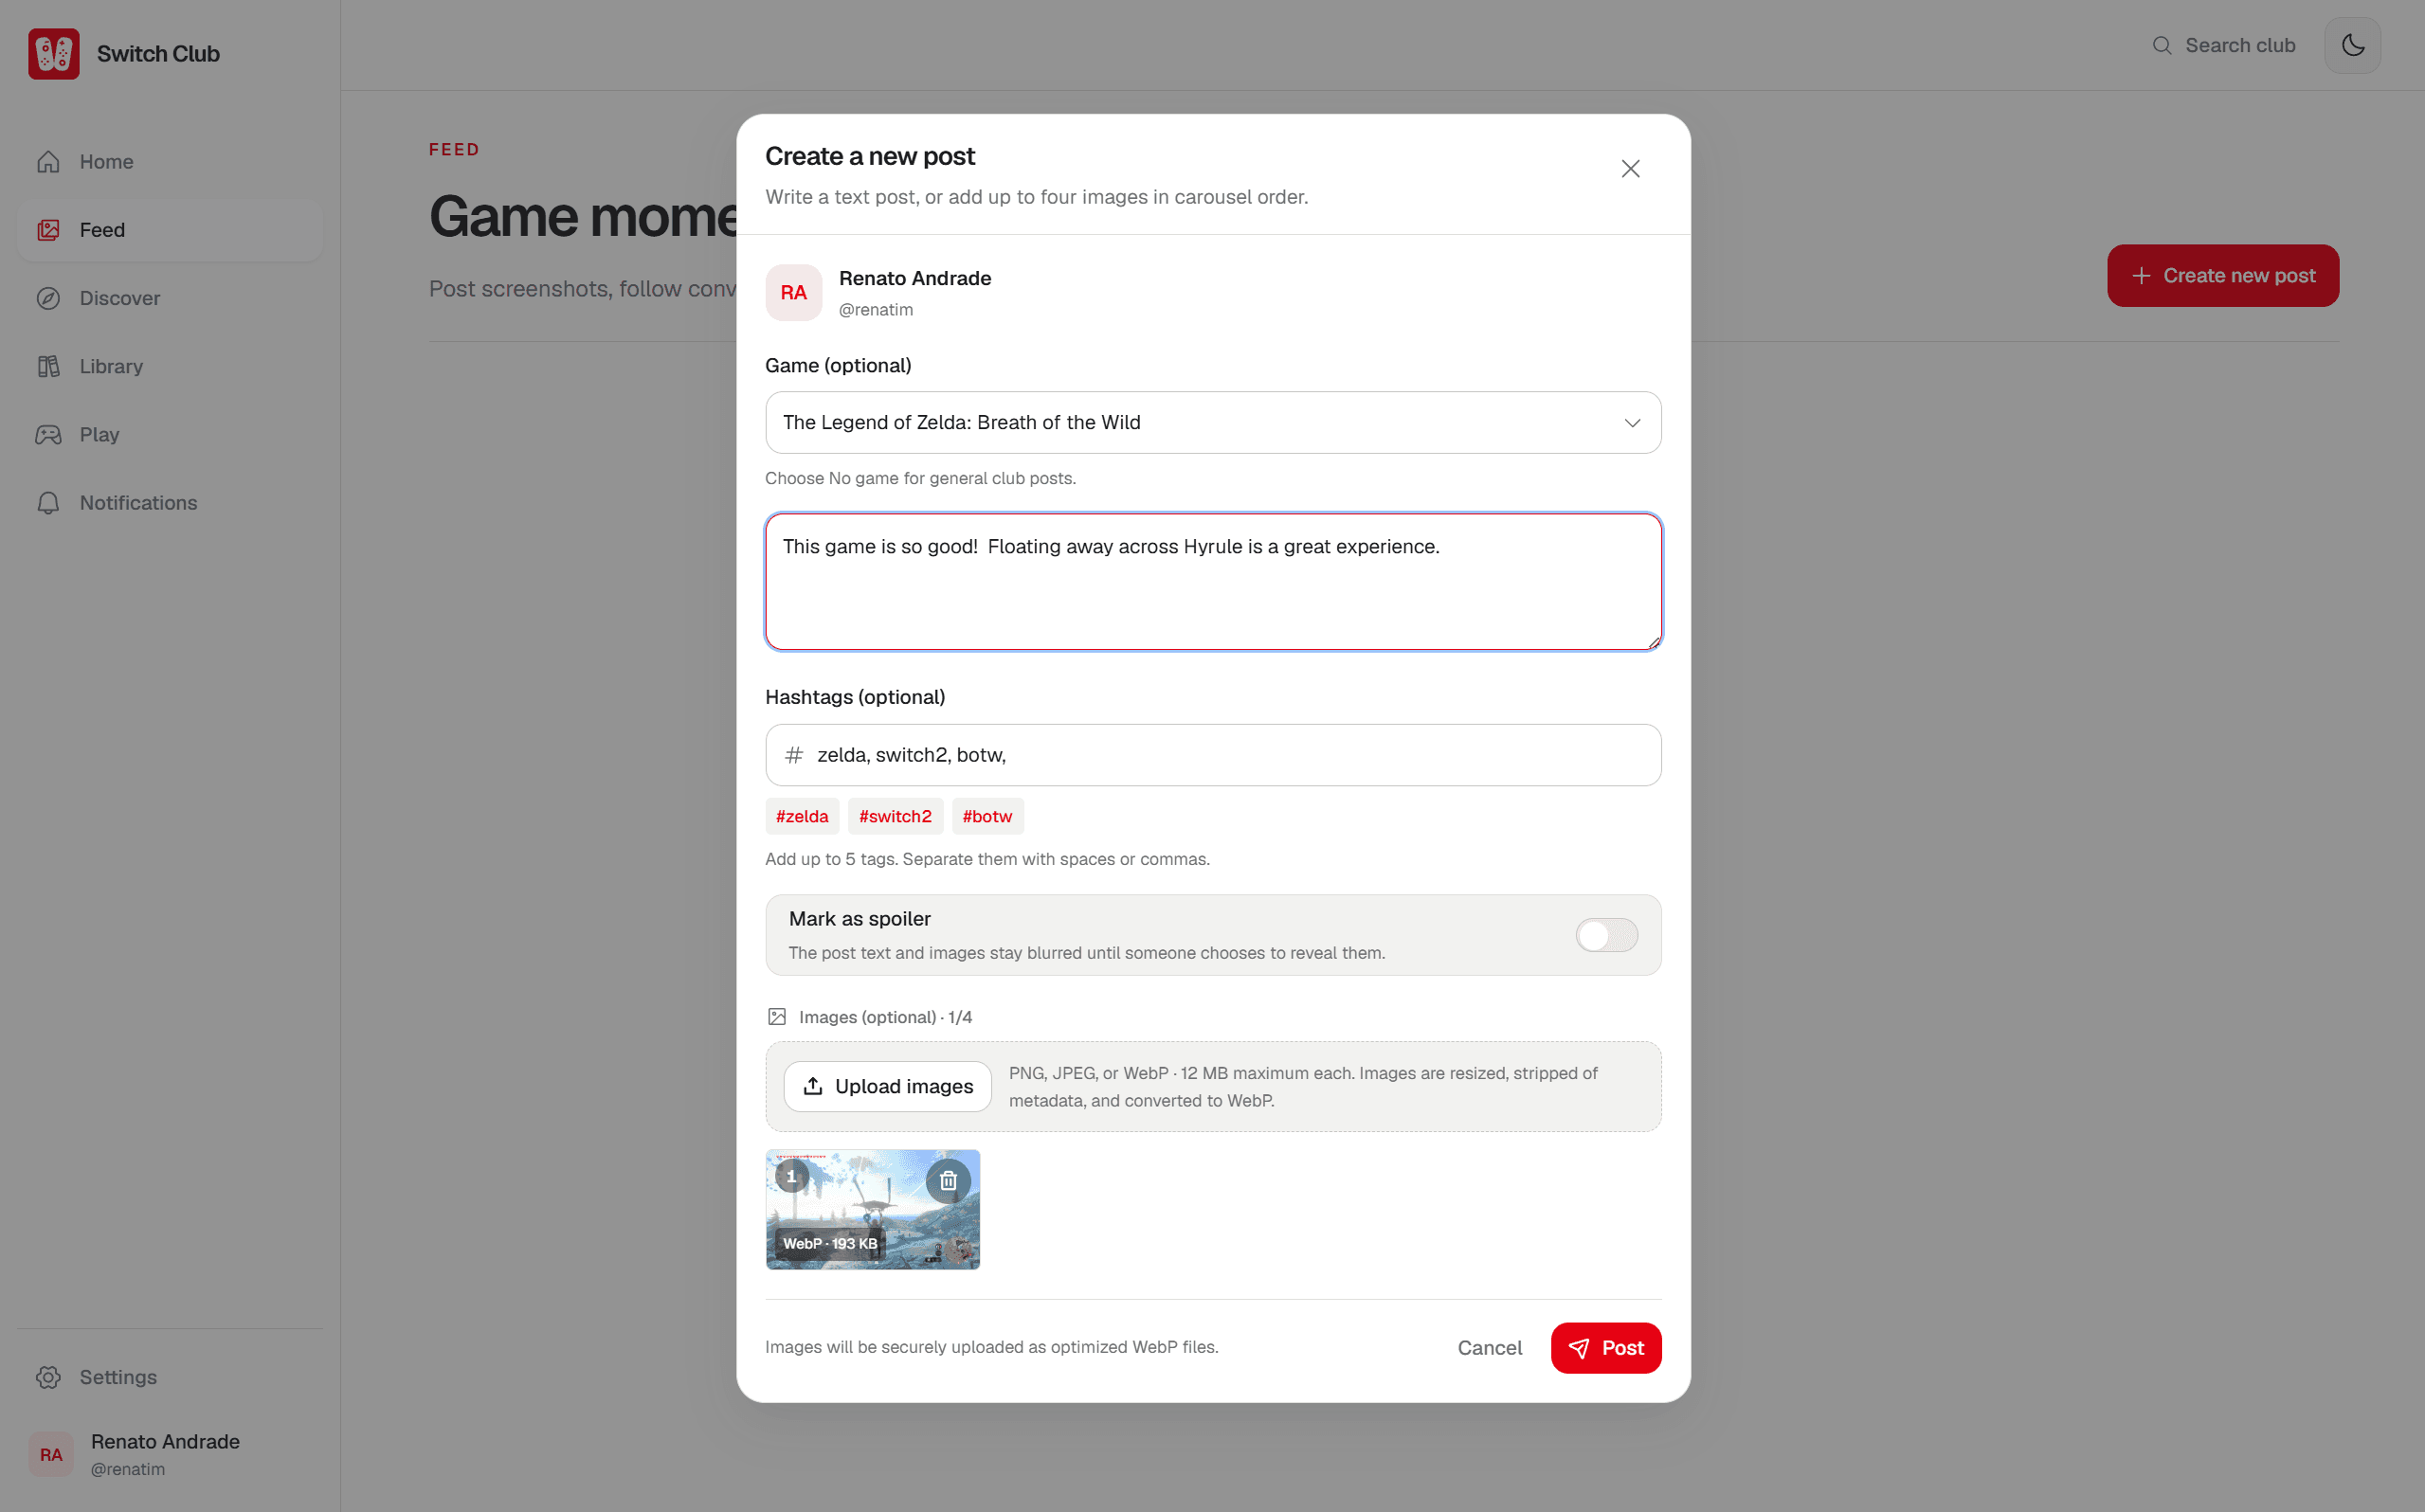Navigate to Library in sidebar

[x=170, y=366]
